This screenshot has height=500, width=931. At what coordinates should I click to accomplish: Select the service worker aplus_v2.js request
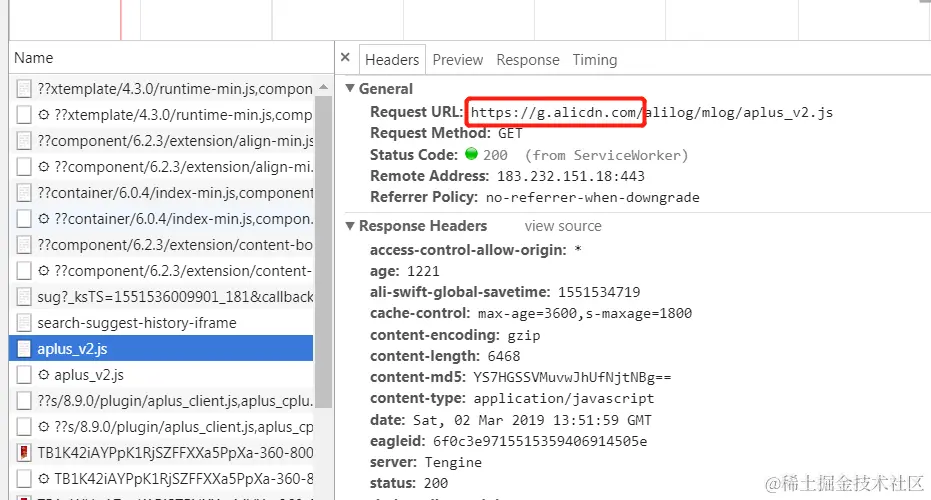(x=161, y=375)
